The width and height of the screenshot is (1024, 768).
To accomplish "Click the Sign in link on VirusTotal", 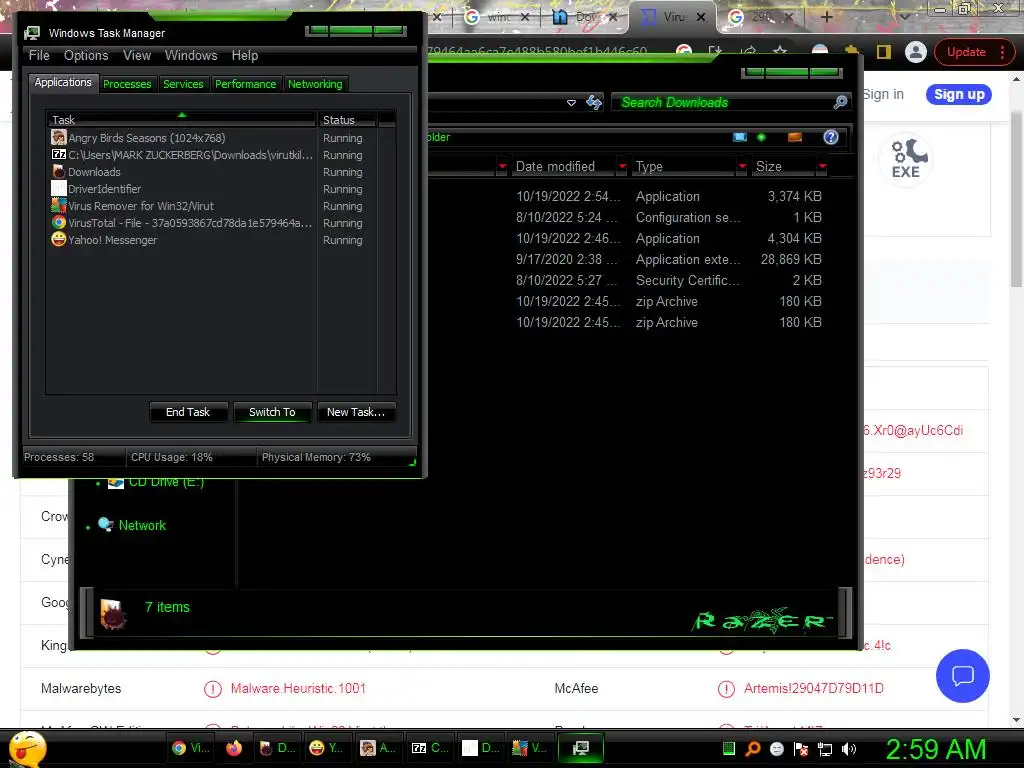I will [x=884, y=94].
